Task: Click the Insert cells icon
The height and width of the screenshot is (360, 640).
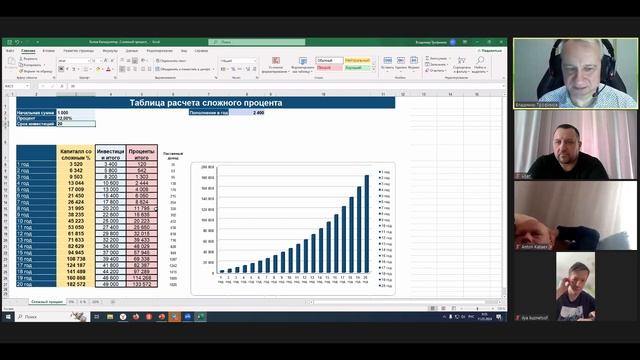Action: tap(388, 60)
